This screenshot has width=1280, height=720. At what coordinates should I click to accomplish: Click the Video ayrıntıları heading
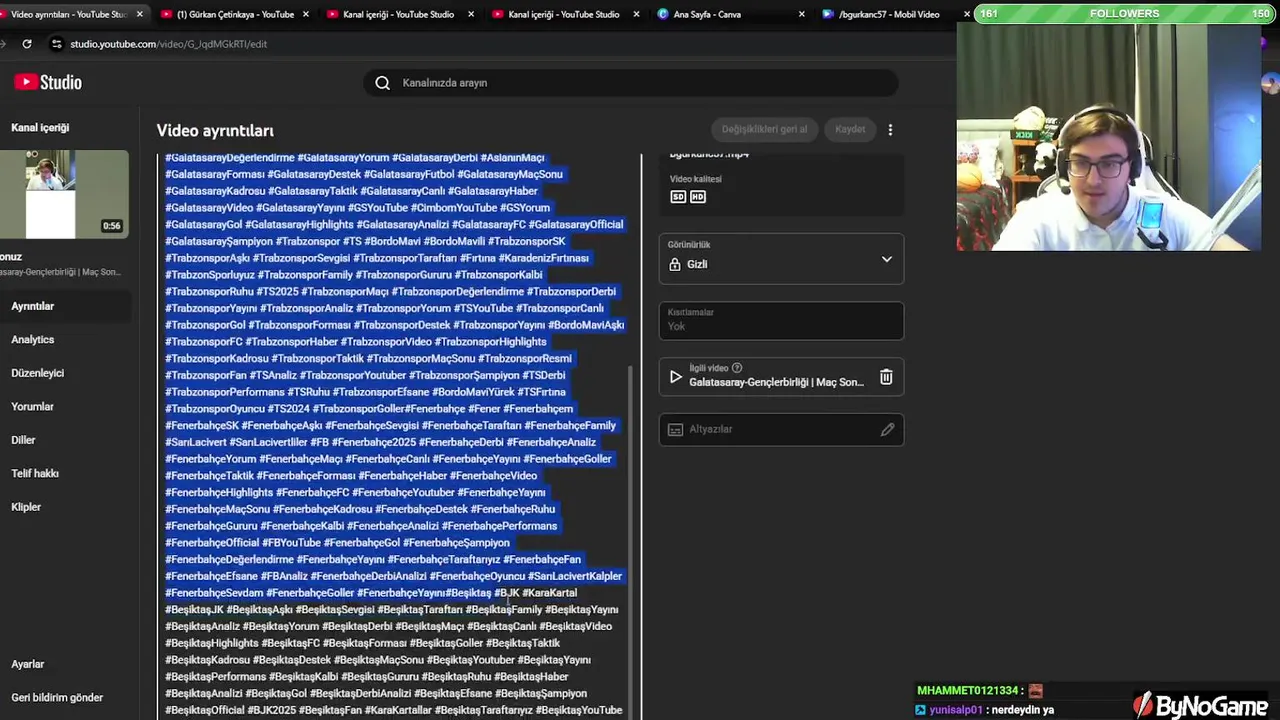tap(215, 131)
